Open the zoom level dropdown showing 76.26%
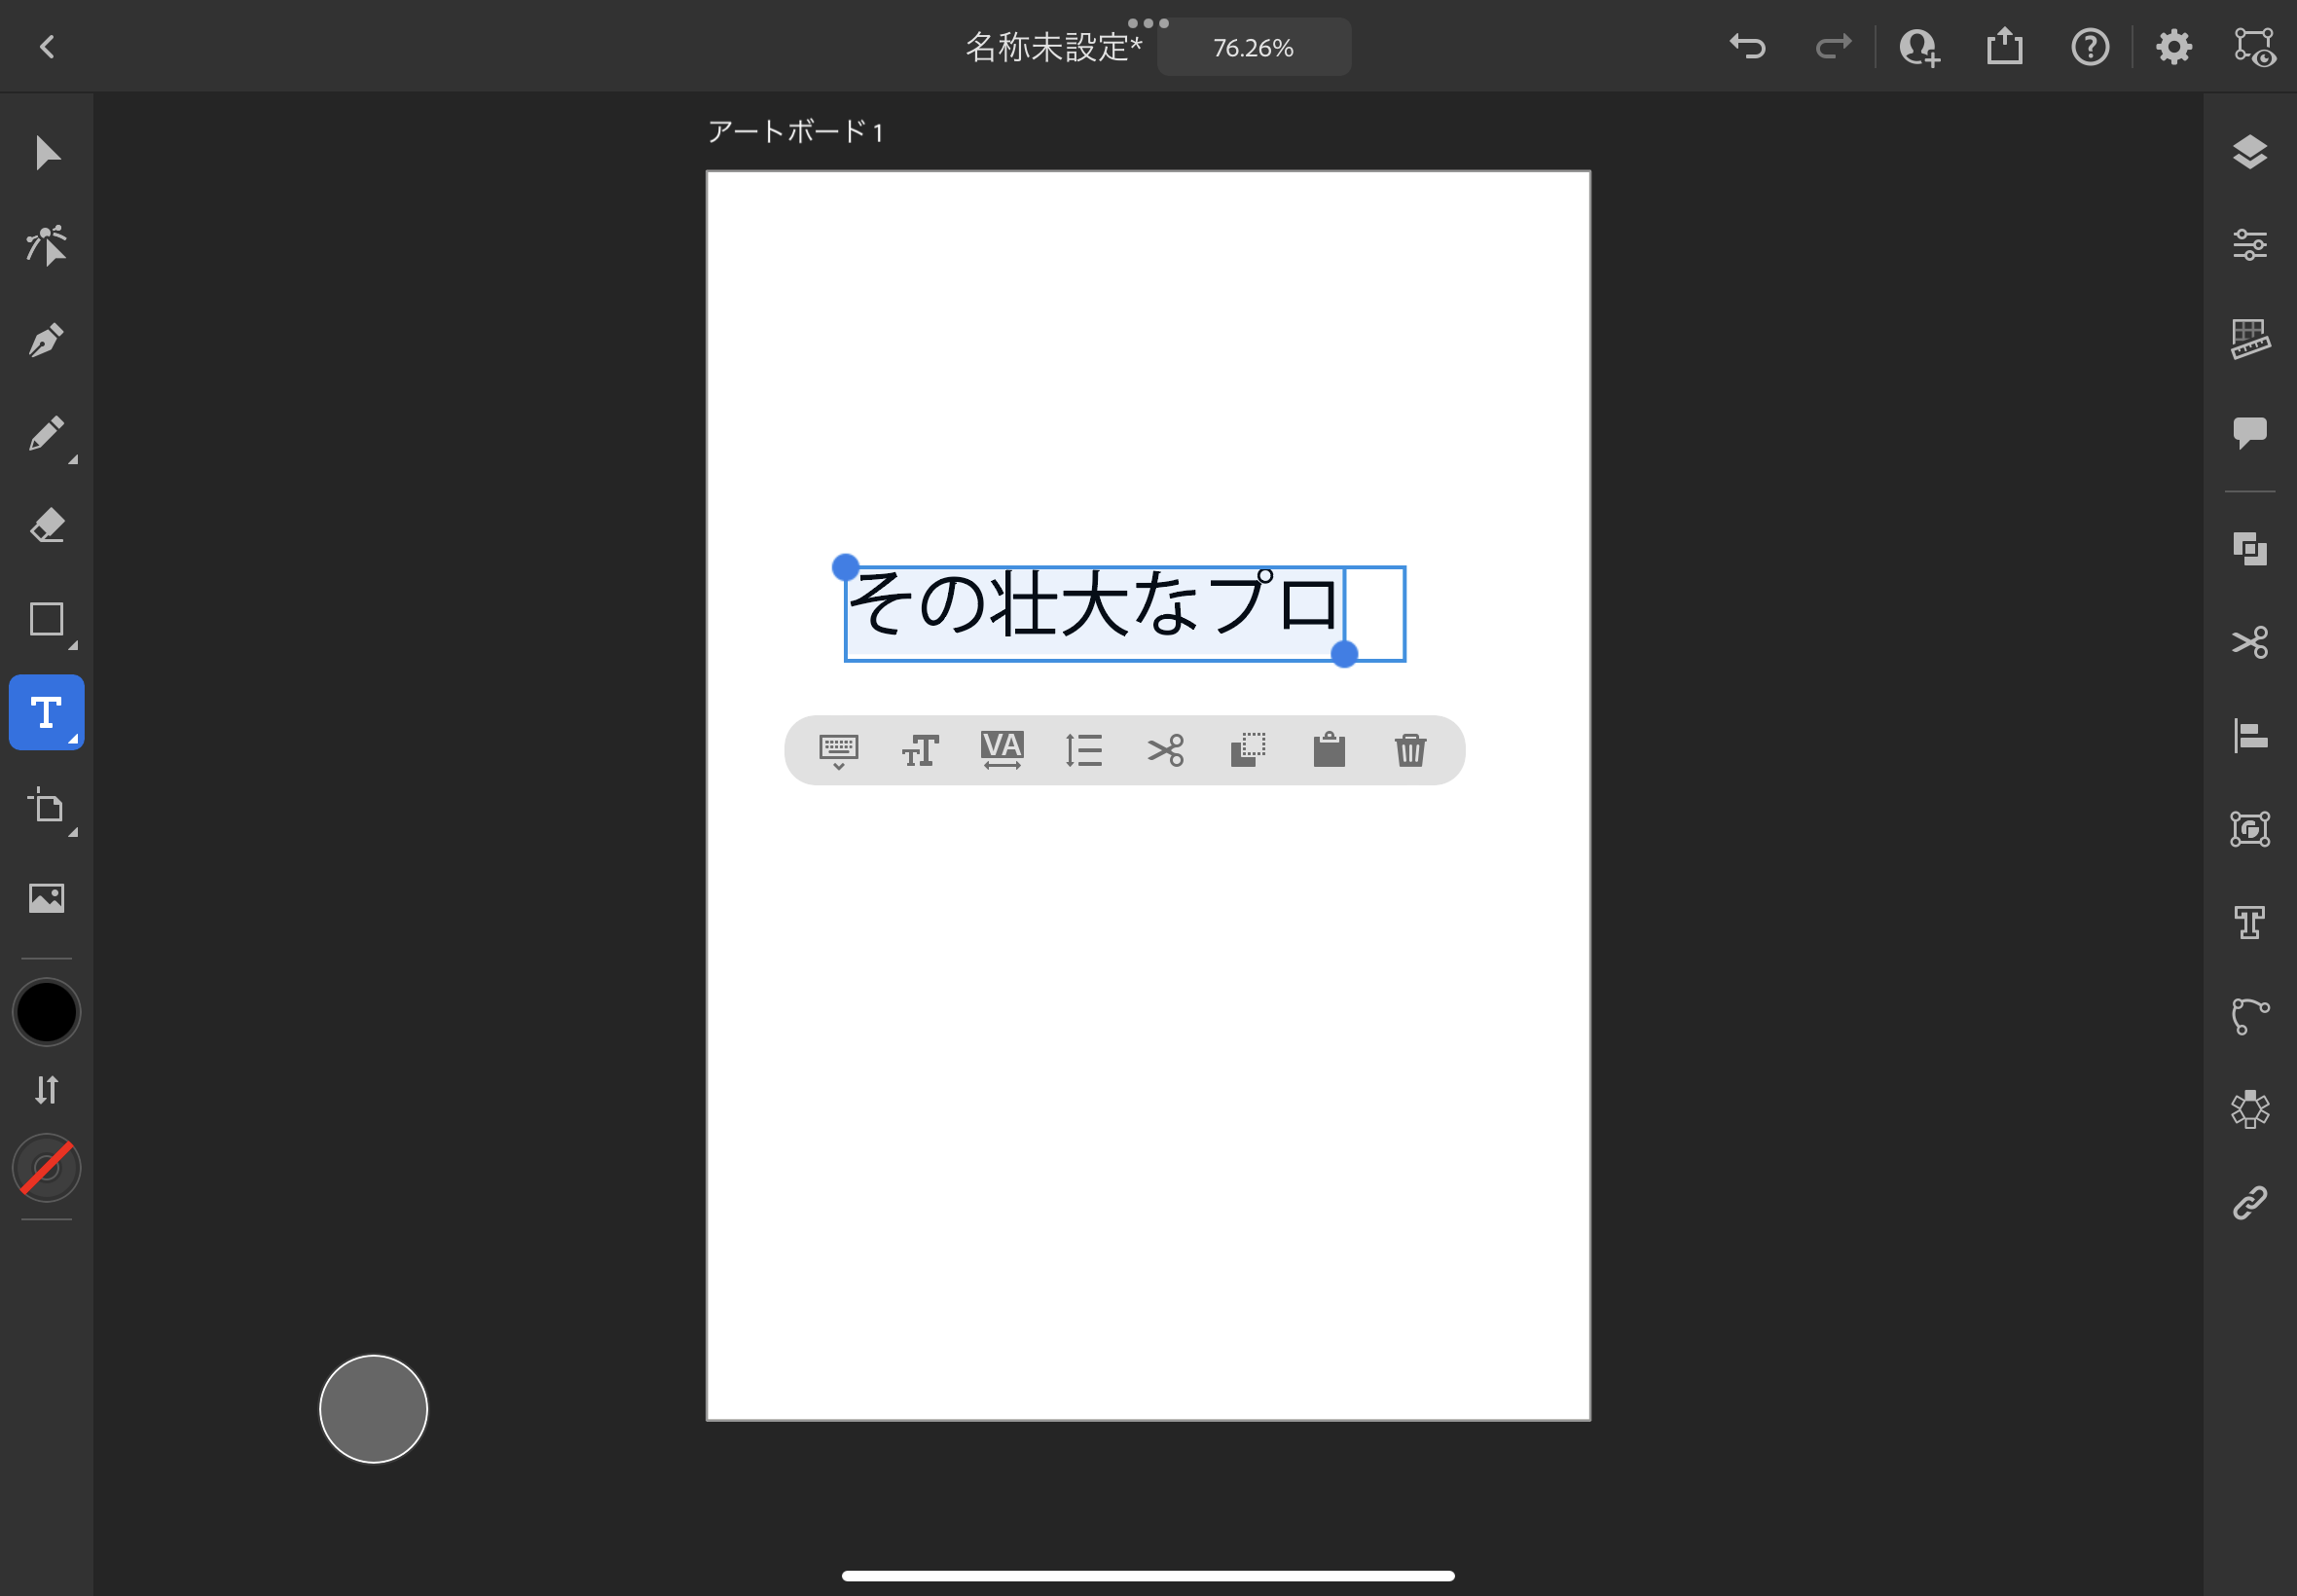 point(1253,46)
